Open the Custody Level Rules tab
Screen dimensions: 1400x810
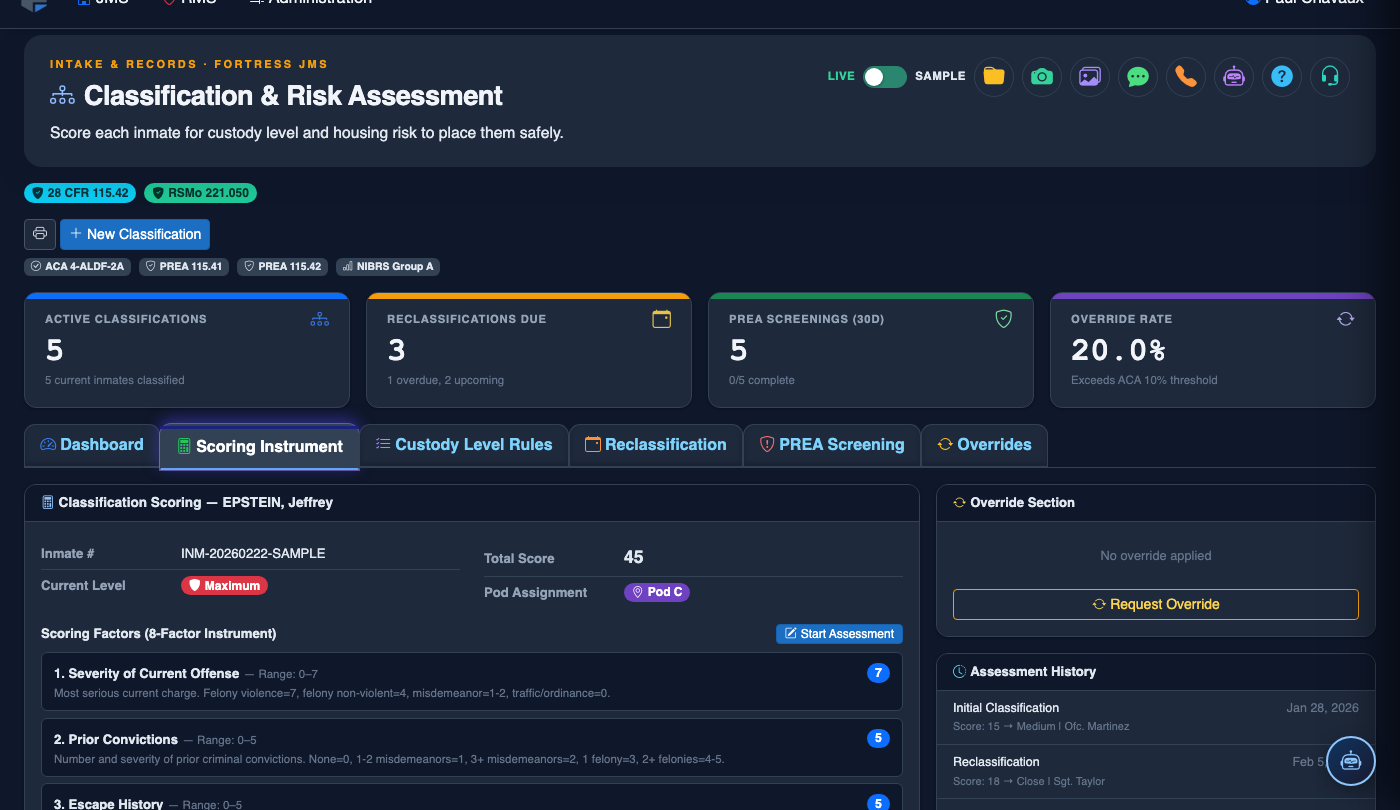tap(464, 445)
